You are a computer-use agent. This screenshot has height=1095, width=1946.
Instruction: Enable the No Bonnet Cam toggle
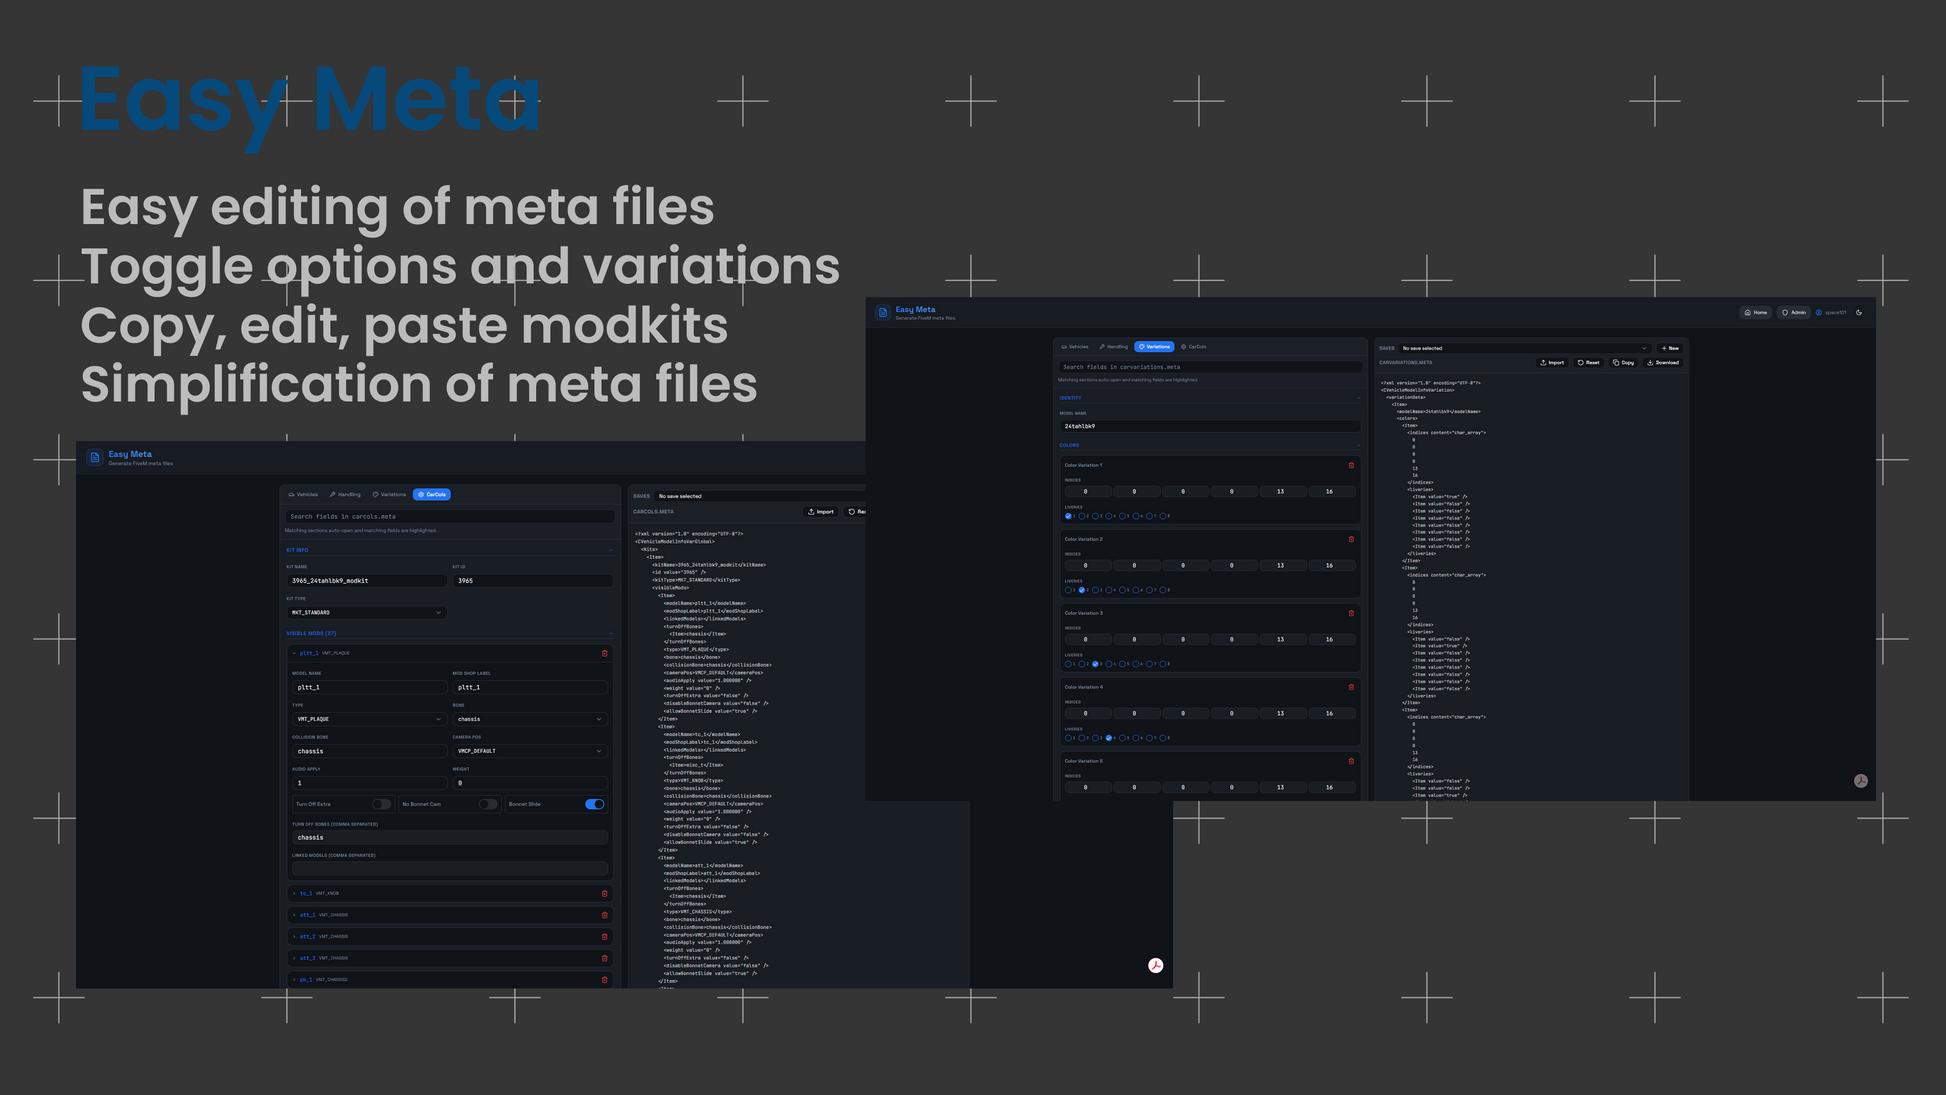click(x=487, y=804)
